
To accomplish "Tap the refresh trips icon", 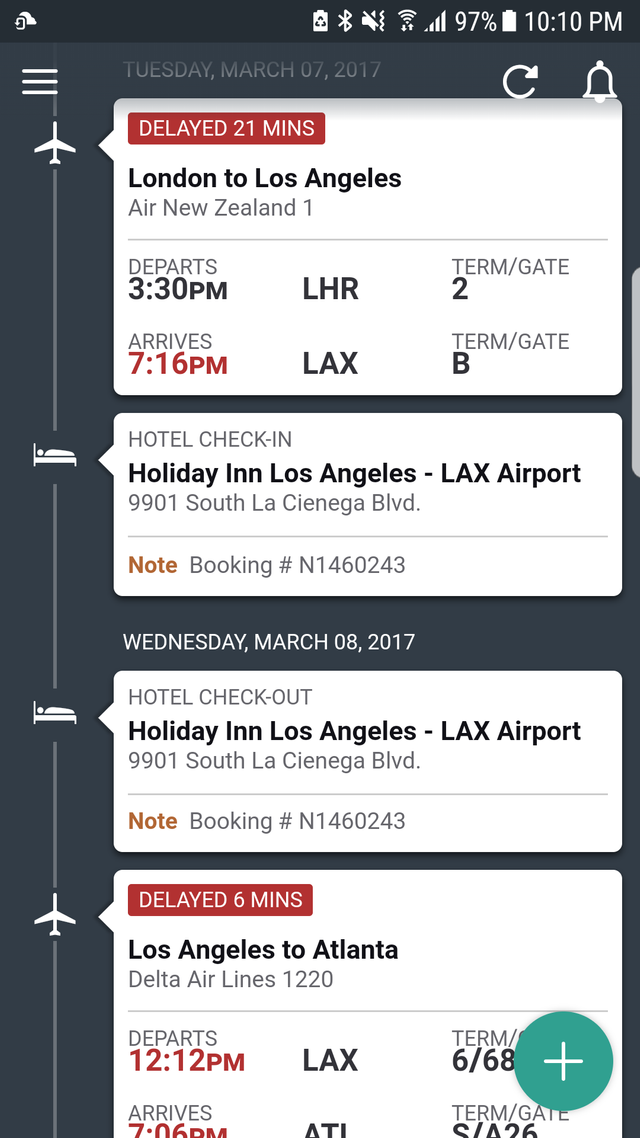I will click(521, 81).
